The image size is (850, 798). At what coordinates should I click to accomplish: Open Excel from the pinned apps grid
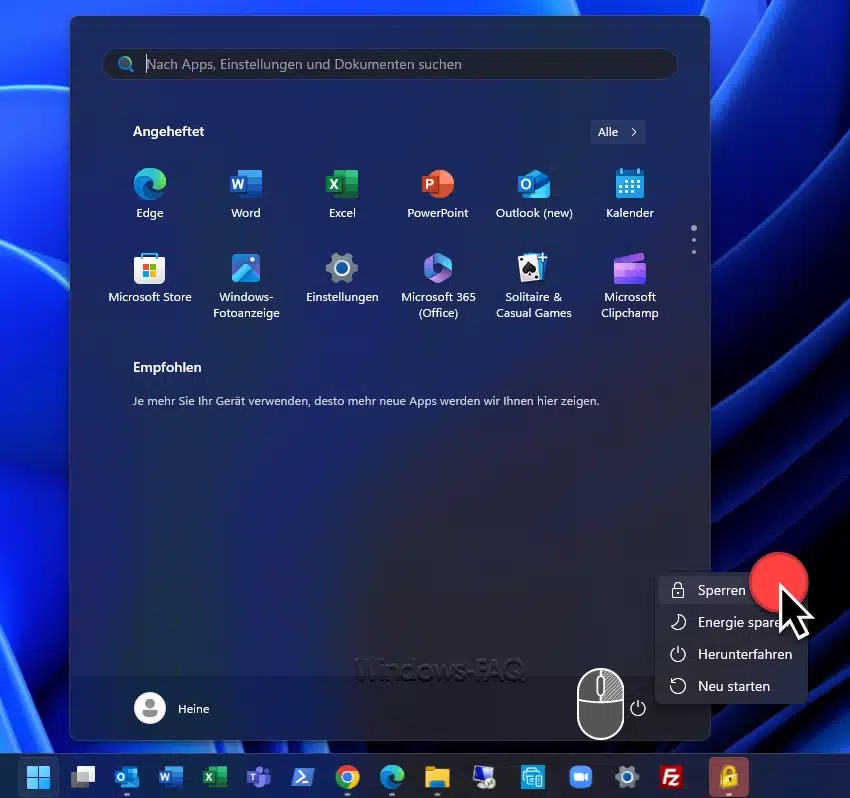tap(342, 193)
